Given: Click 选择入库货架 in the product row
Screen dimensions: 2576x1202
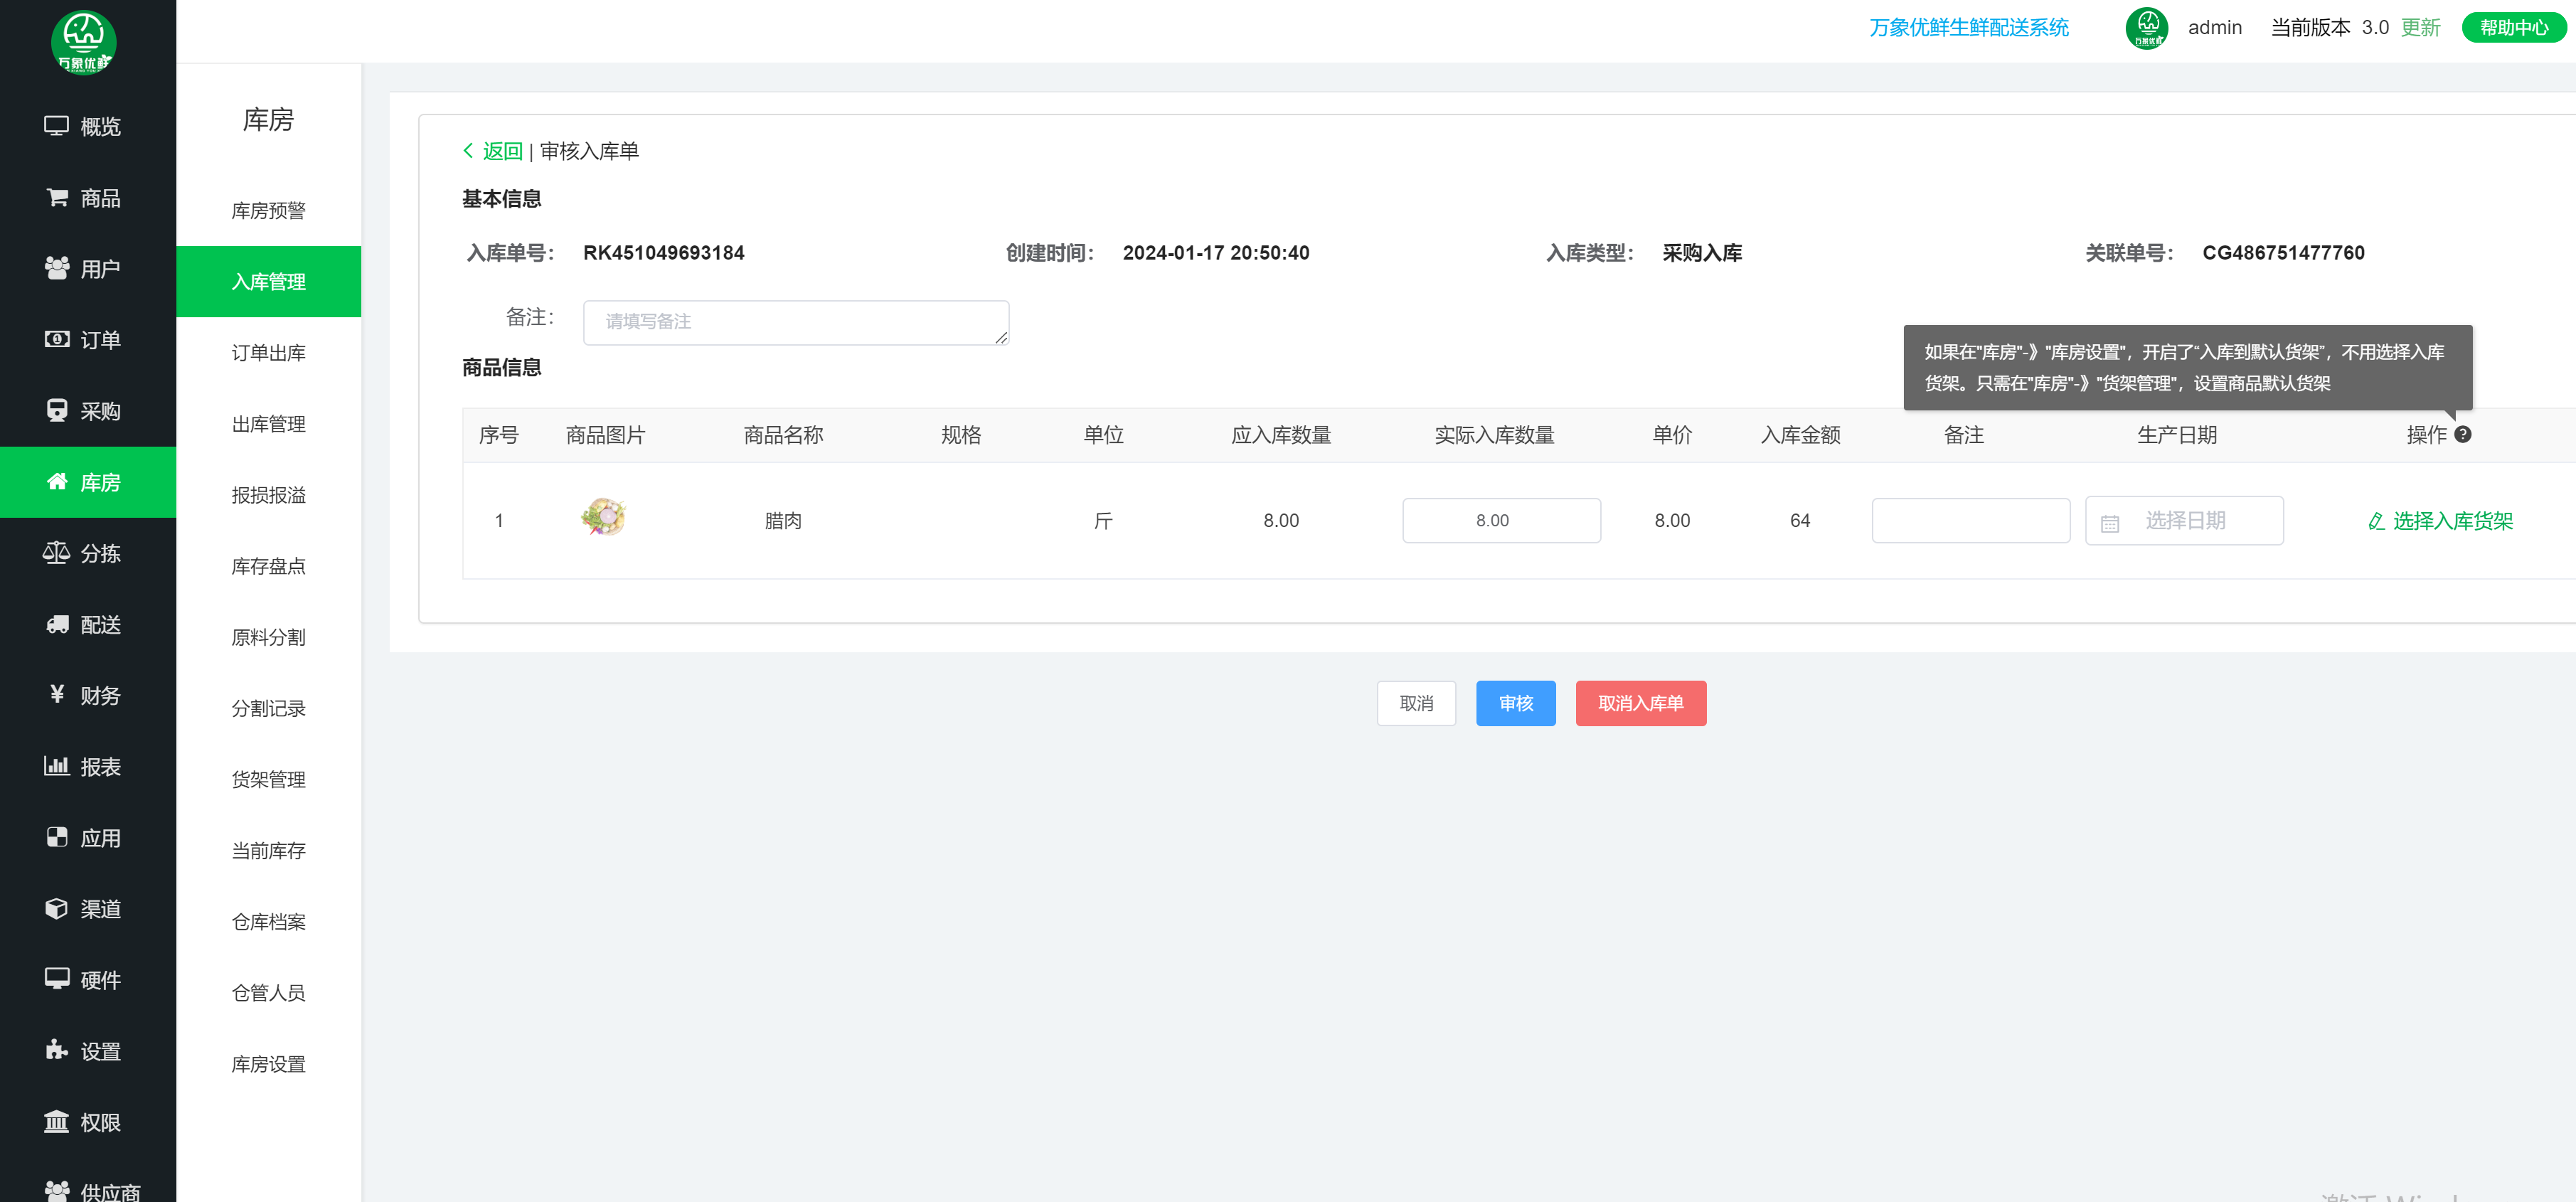Looking at the screenshot, I should pyautogui.click(x=2441, y=521).
